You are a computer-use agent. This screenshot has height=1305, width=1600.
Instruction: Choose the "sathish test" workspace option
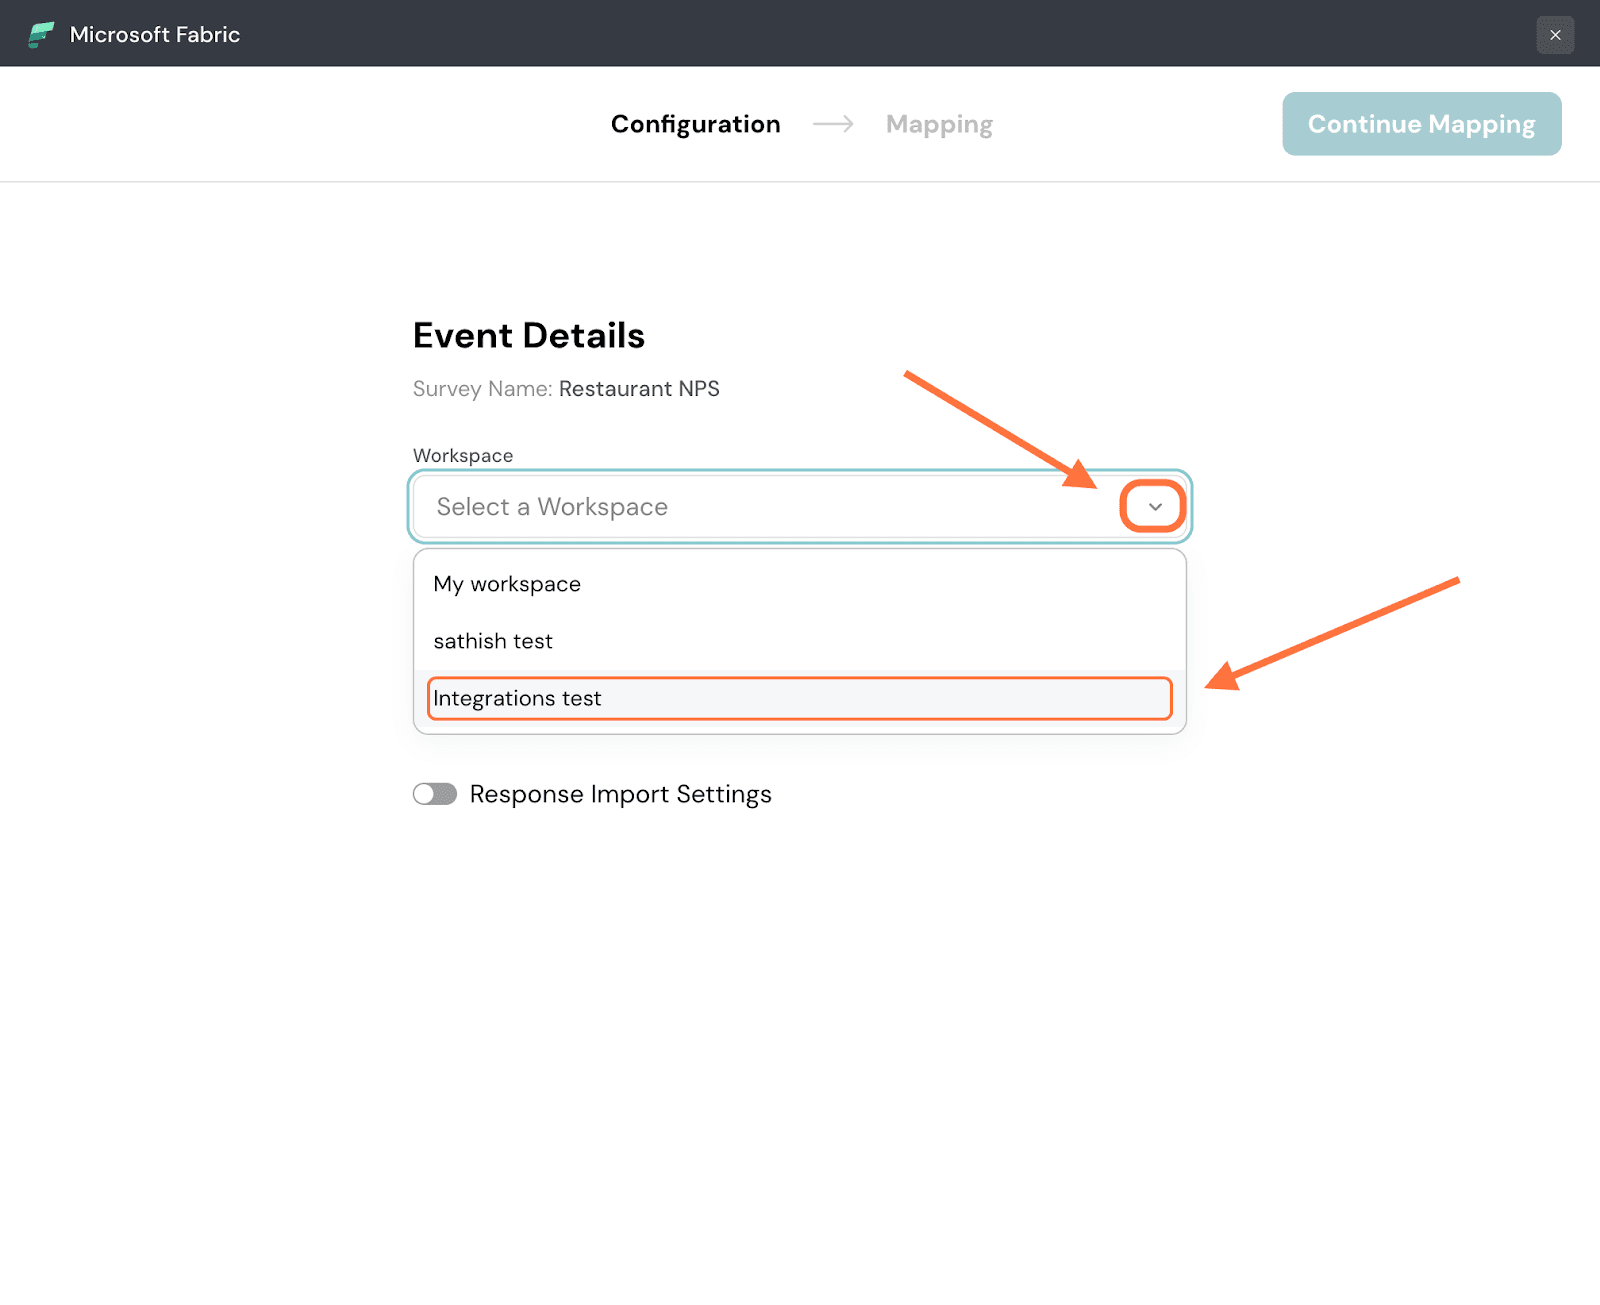493,641
